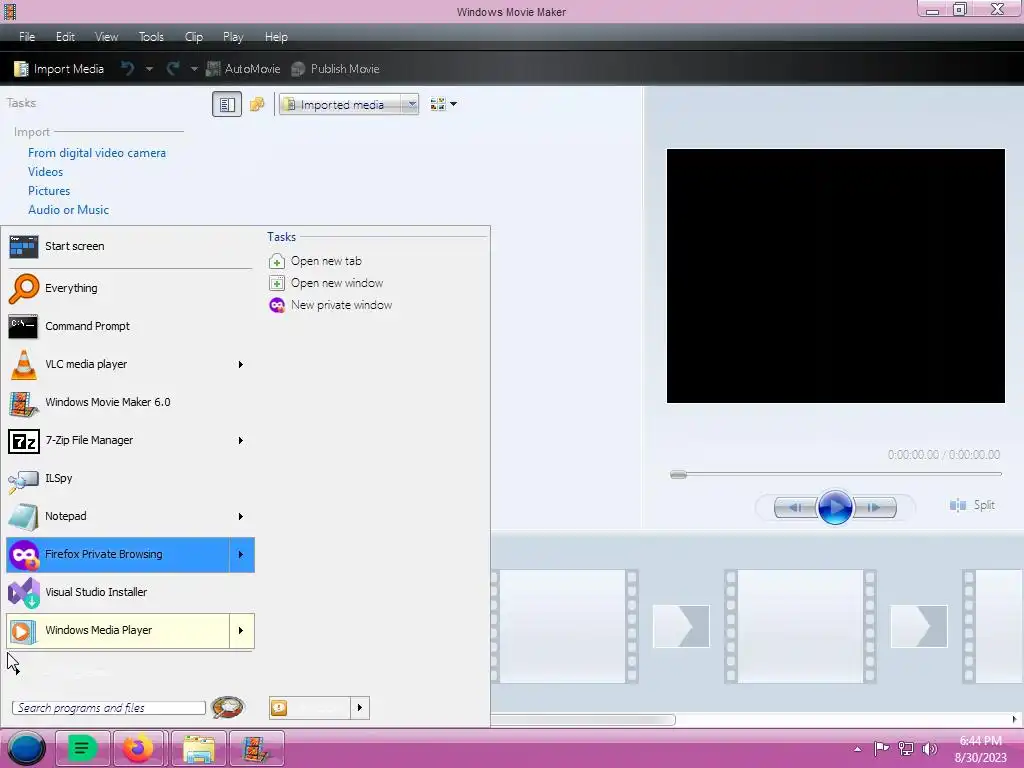The width and height of the screenshot is (1024, 768).
Task: Click the Search programs and files field
Action: (x=108, y=708)
